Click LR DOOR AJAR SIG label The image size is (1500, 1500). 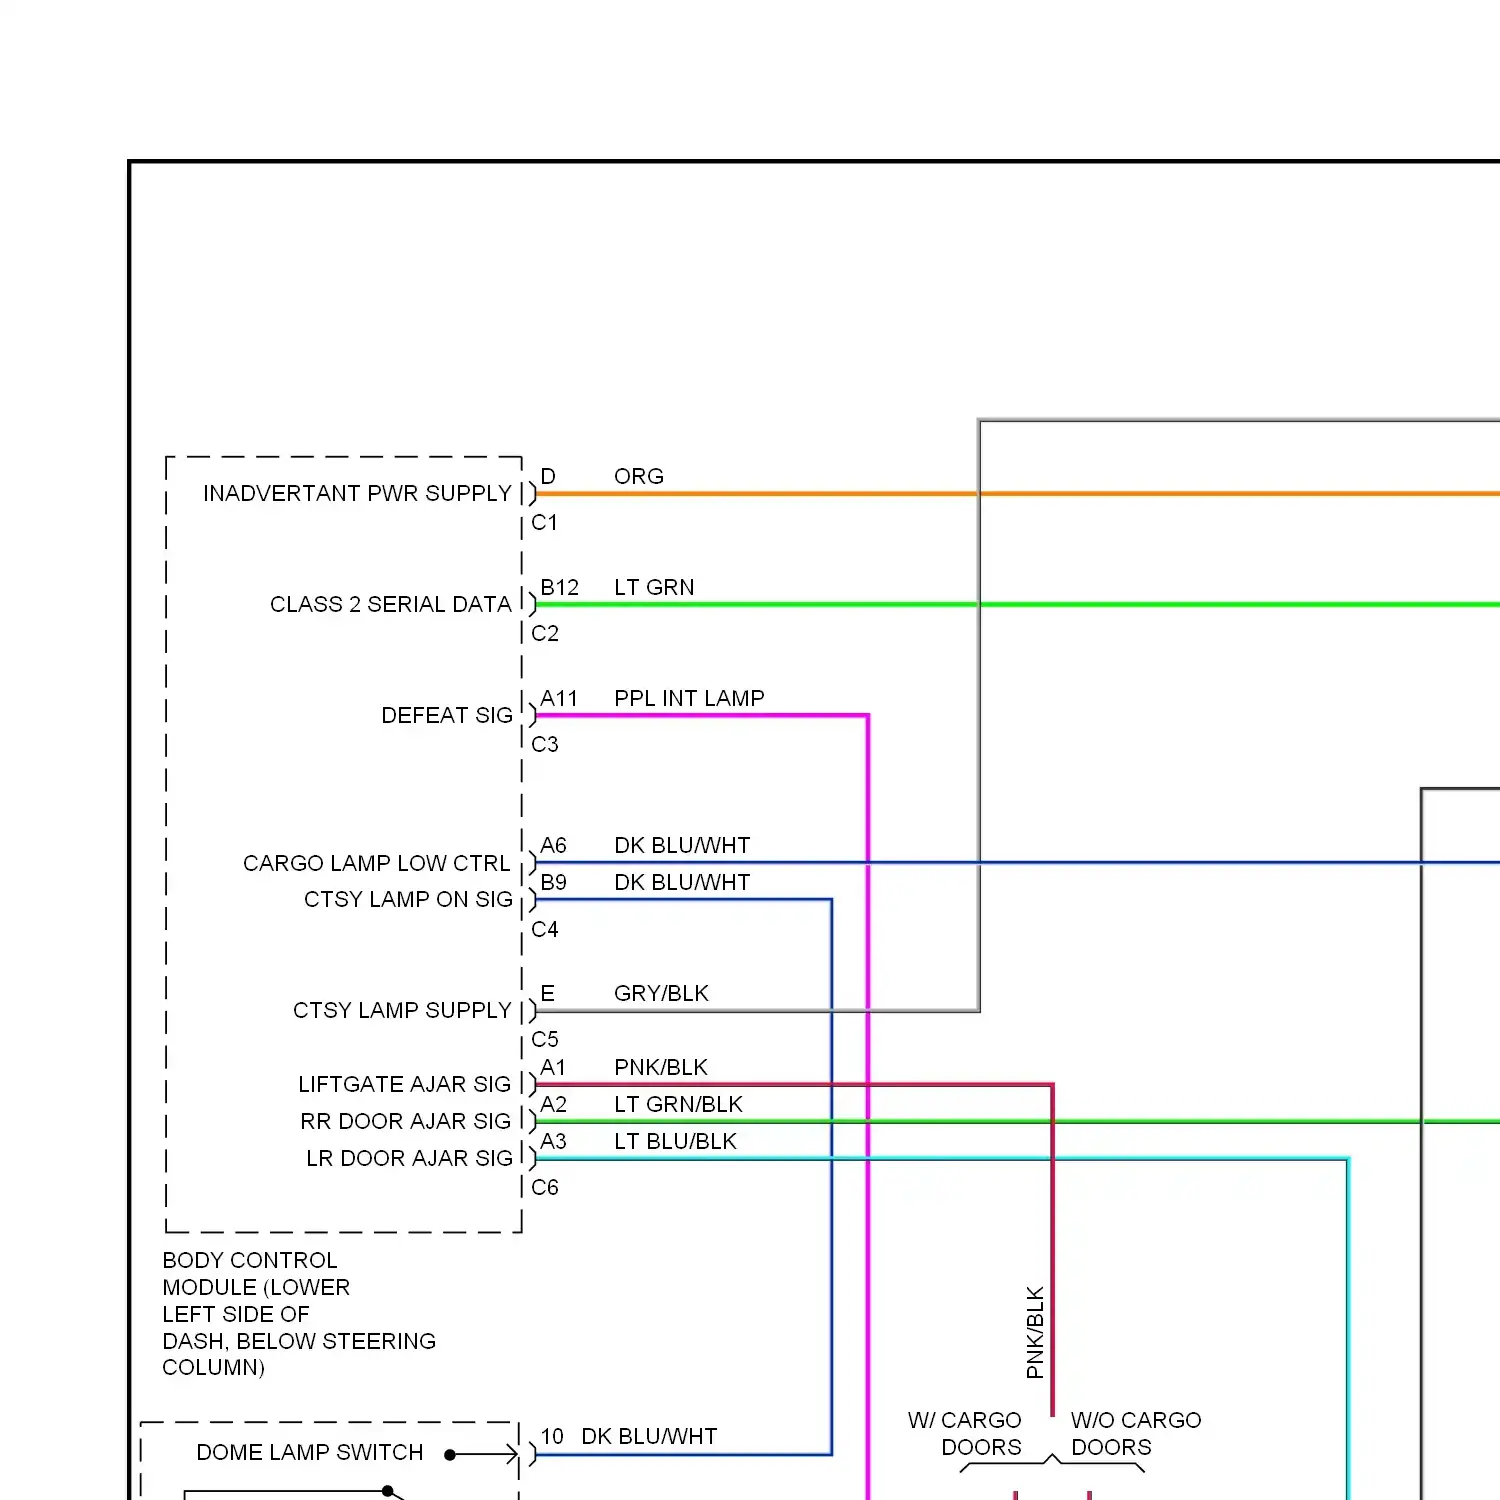(x=409, y=1158)
